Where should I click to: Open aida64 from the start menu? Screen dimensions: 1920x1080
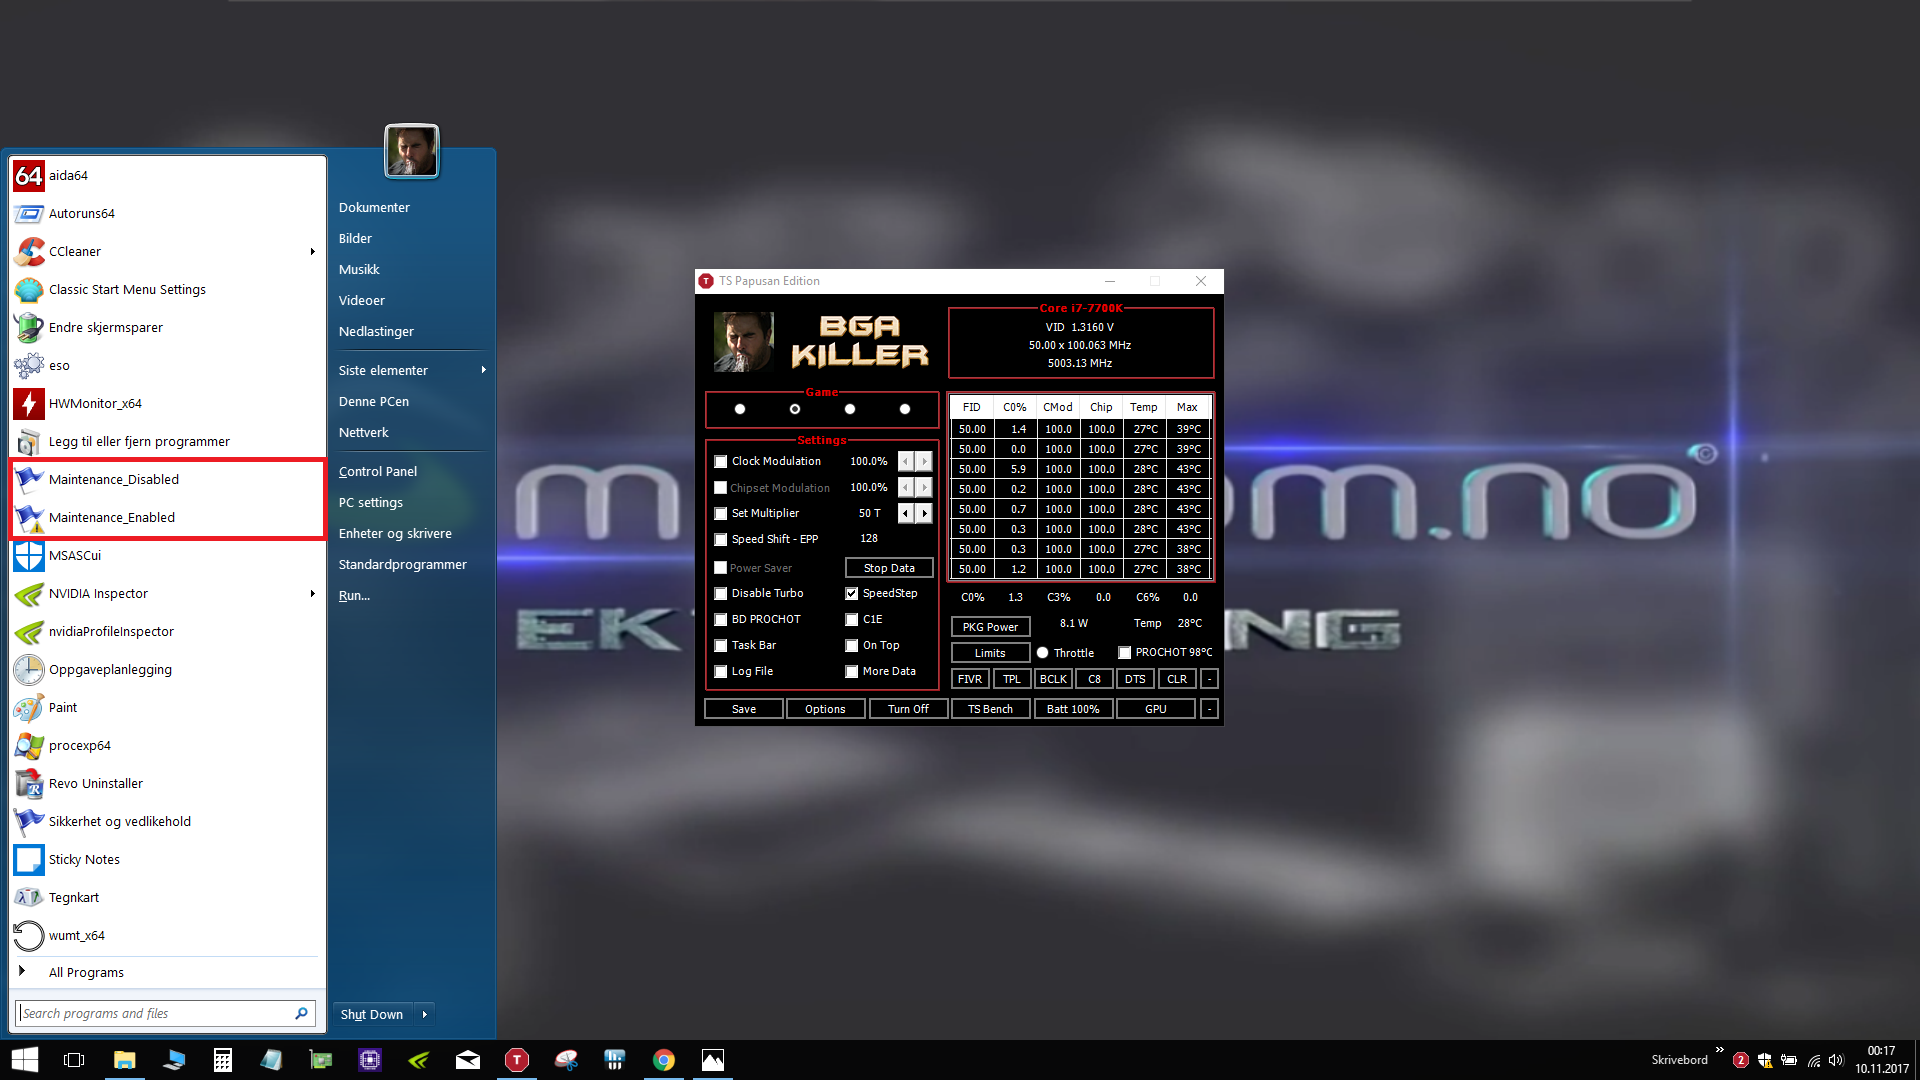pos(167,175)
